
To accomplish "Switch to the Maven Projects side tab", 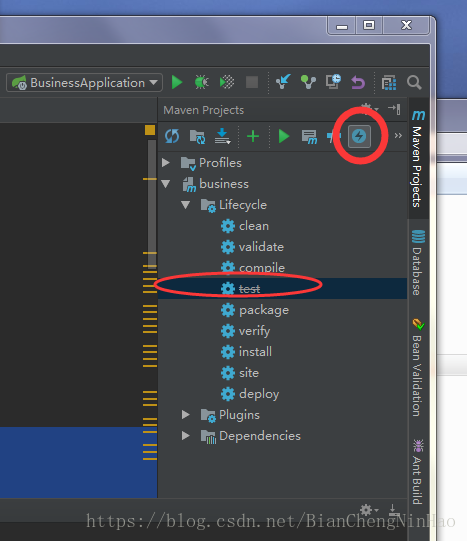I will click(x=418, y=158).
